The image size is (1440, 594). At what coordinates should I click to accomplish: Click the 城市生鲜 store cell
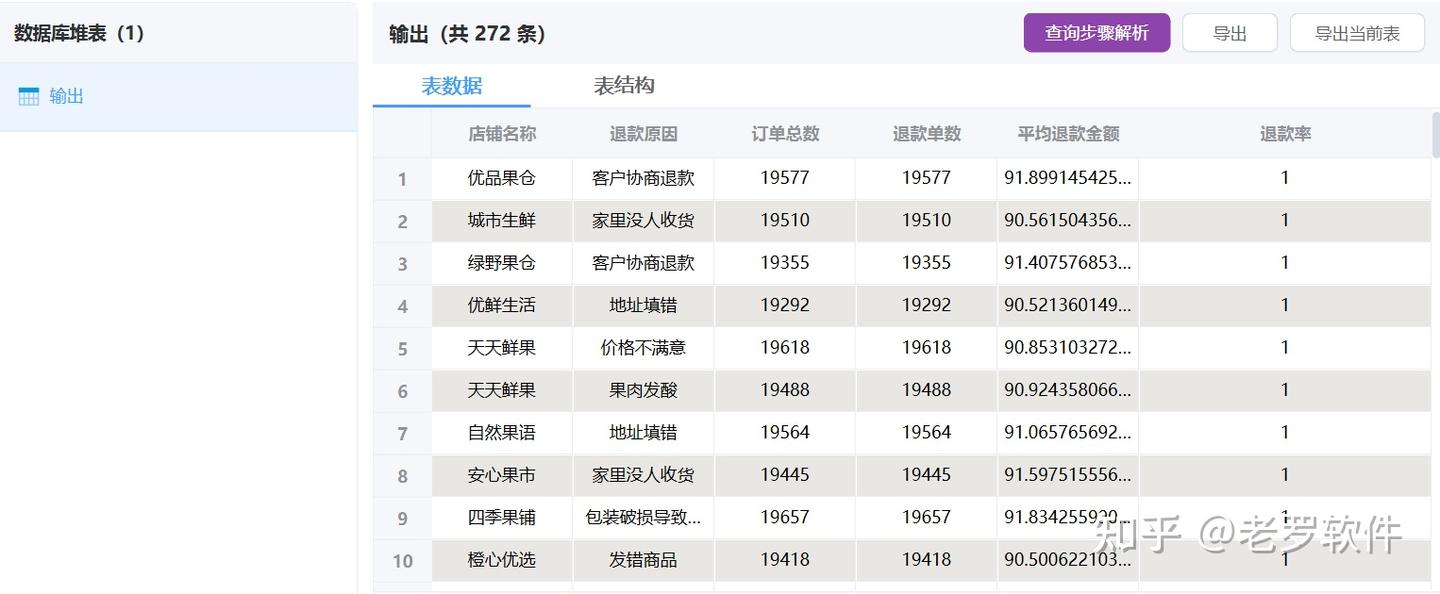(x=502, y=220)
